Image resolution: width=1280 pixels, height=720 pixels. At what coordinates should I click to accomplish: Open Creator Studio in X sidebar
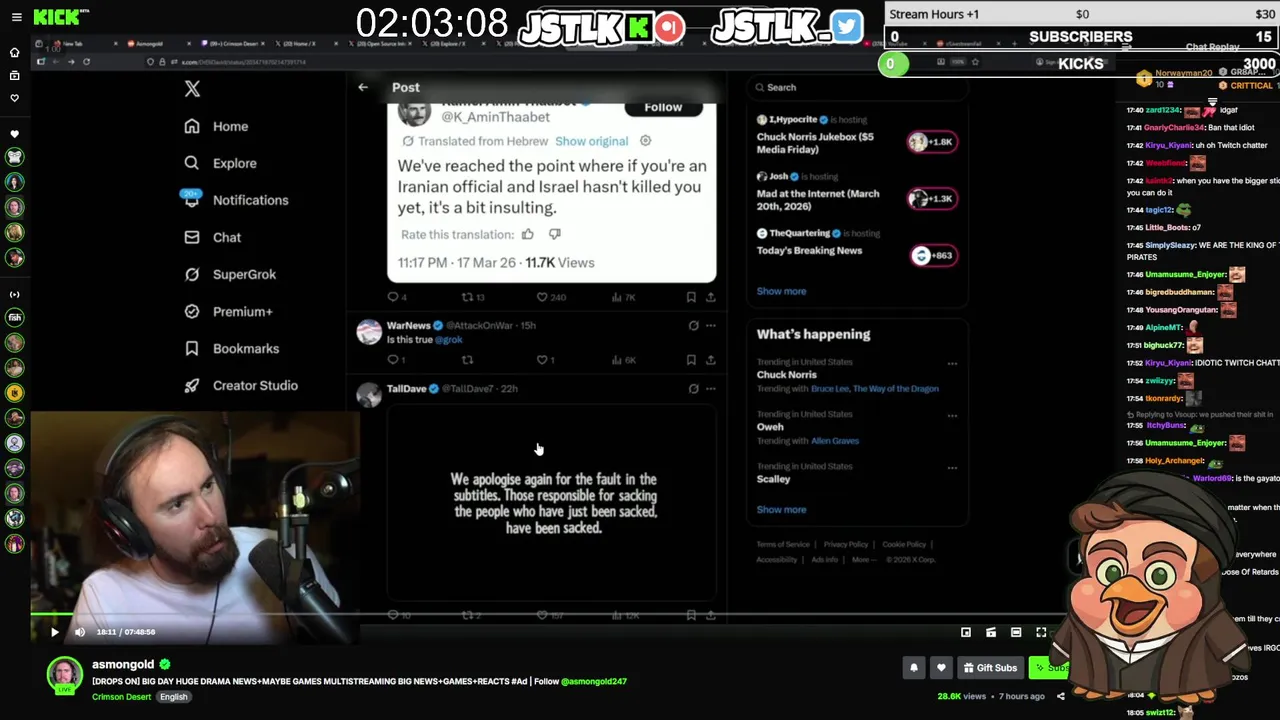pyautogui.click(x=240, y=385)
